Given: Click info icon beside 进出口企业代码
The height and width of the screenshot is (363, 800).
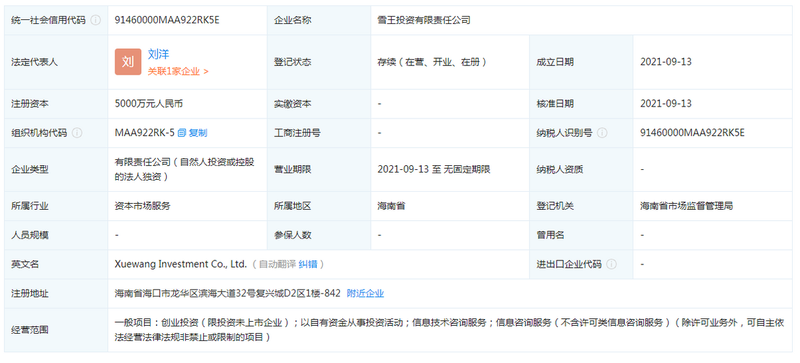Looking at the screenshot, I should point(611,264).
